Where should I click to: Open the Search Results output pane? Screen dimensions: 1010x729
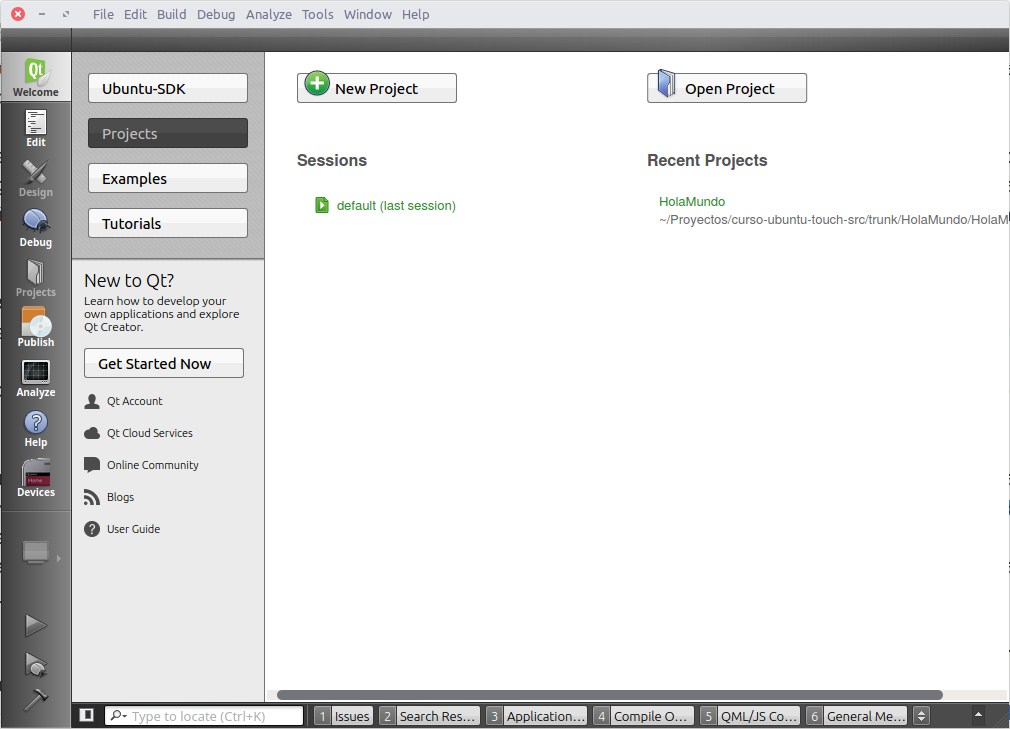[429, 716]
